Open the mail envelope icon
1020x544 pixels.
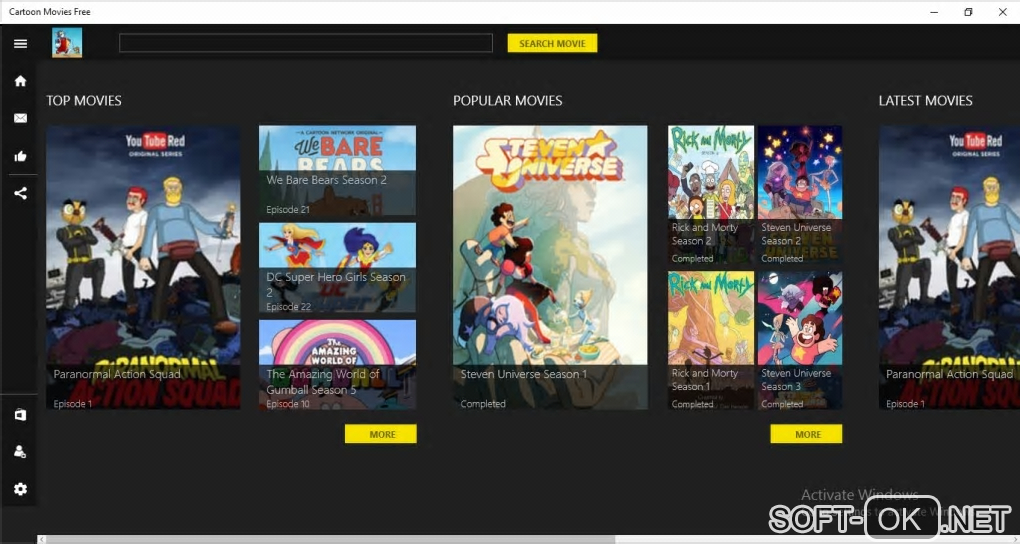20,118
